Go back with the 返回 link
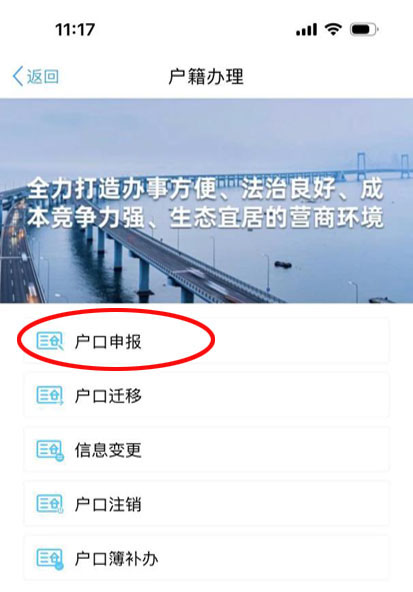Viewport: 413px width, 592px height. pos(43,77)
